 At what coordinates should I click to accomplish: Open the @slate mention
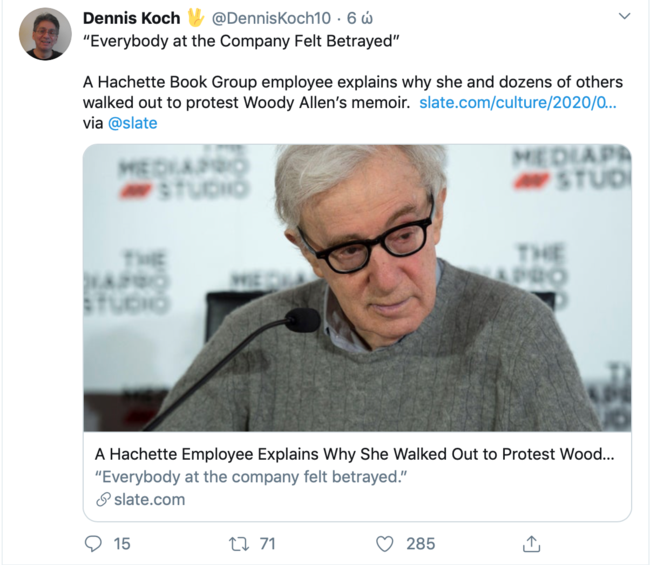tap(132, 123)
